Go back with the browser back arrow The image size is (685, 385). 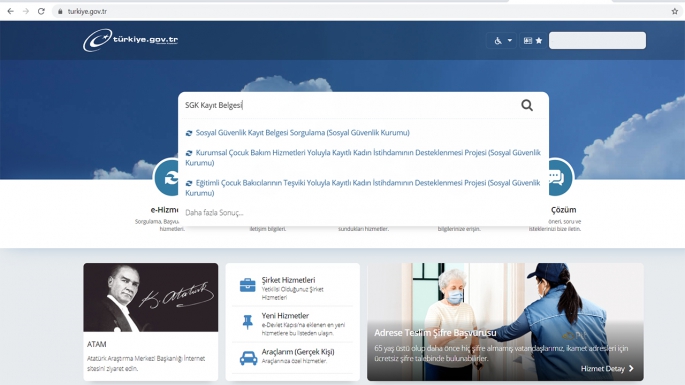pos(10,11)
